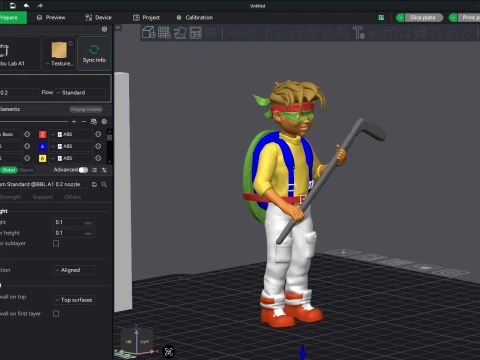Toggle the Advanced mode switch

(x=83, y=170)
